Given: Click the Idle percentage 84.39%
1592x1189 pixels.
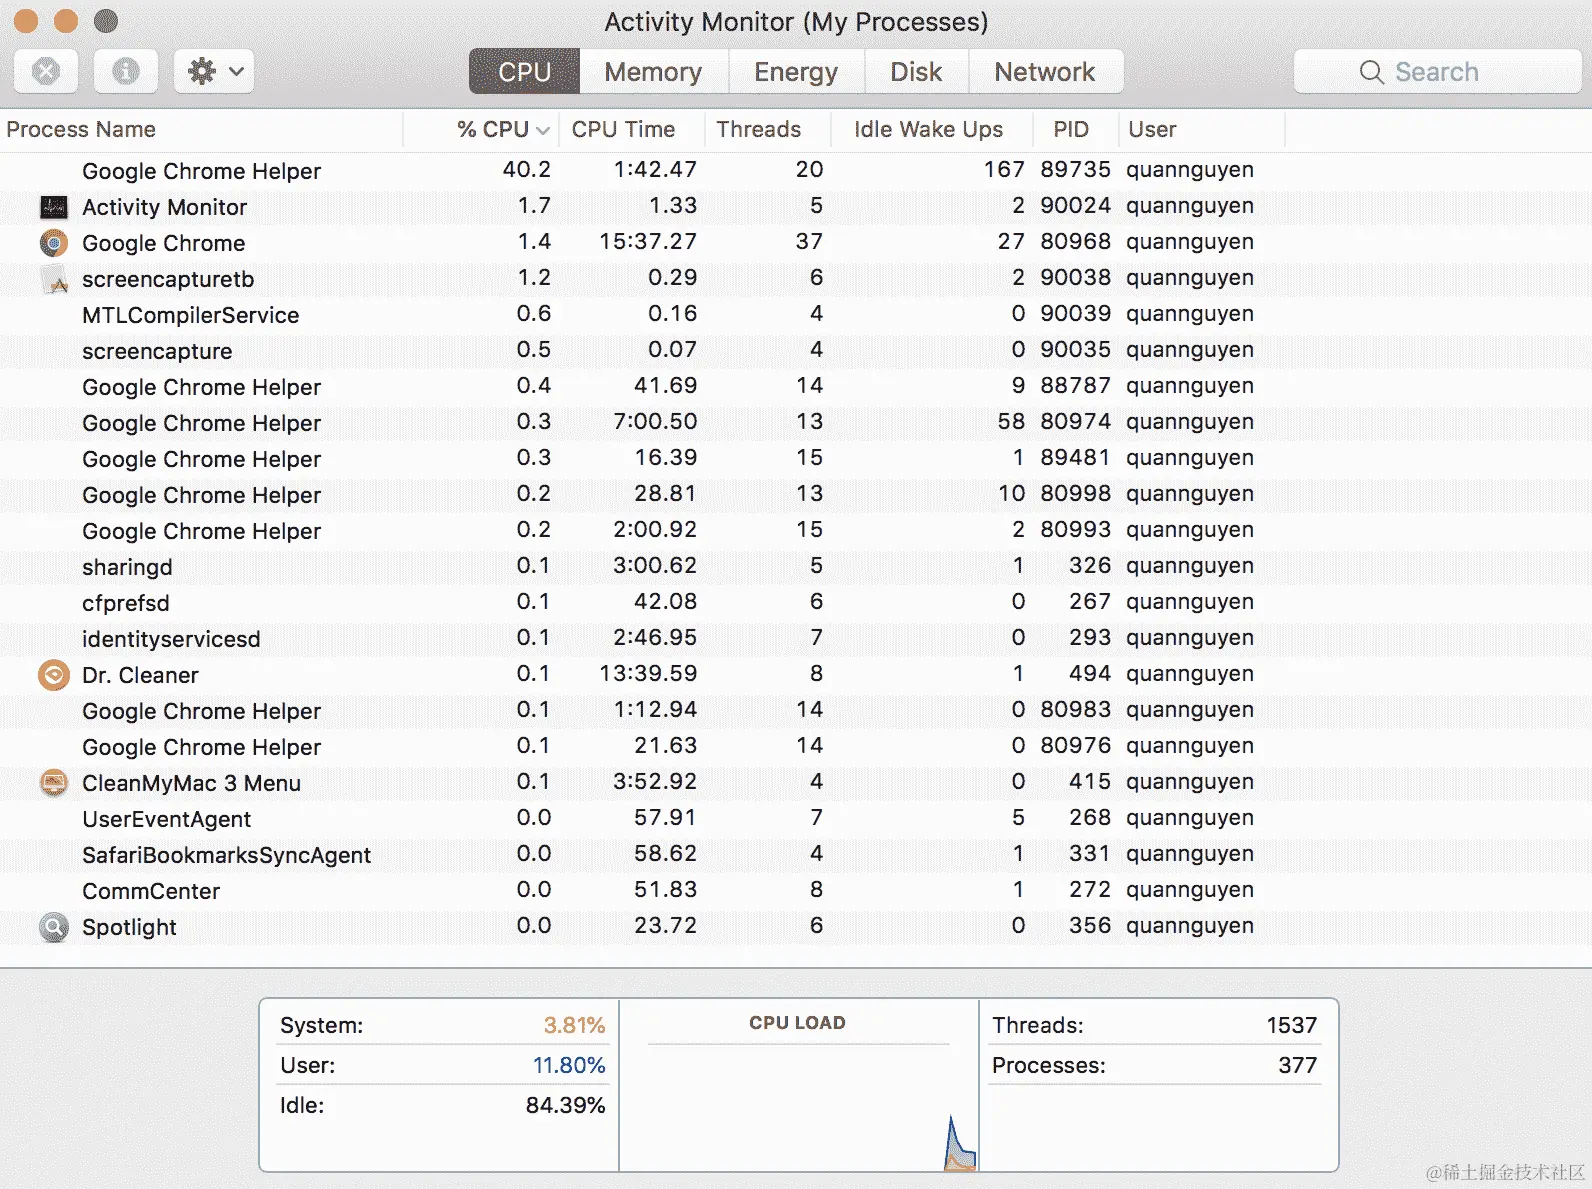Looking at the screenshot, I should (565, 1105).
